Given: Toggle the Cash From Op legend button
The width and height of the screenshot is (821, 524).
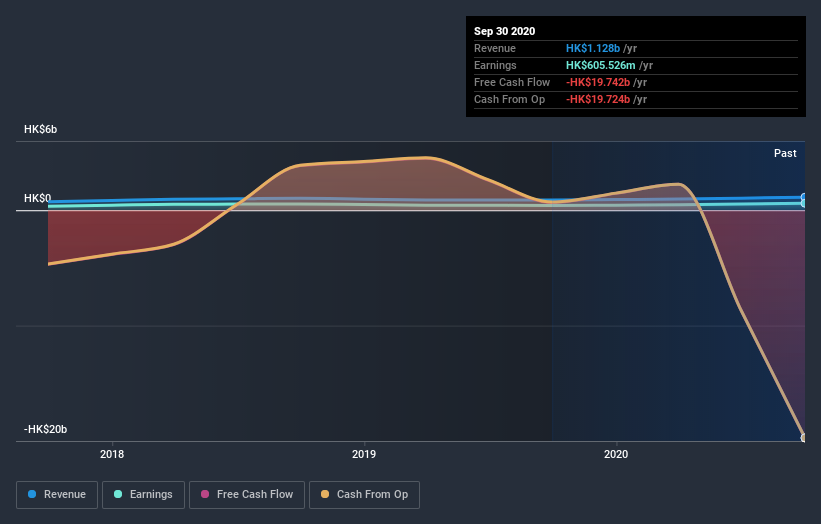Looking at the screenshot, I should (x=364, y=495).
